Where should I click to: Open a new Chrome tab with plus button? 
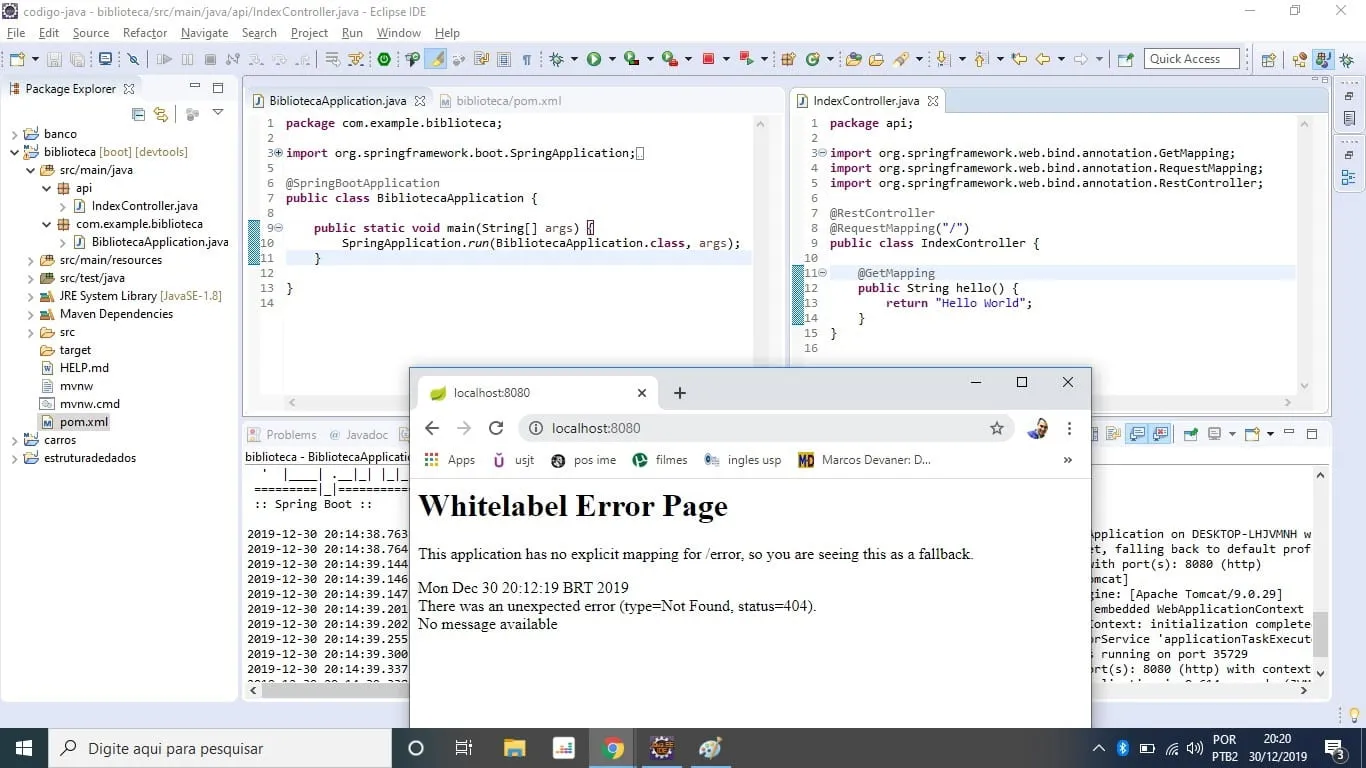coord(680,393)
